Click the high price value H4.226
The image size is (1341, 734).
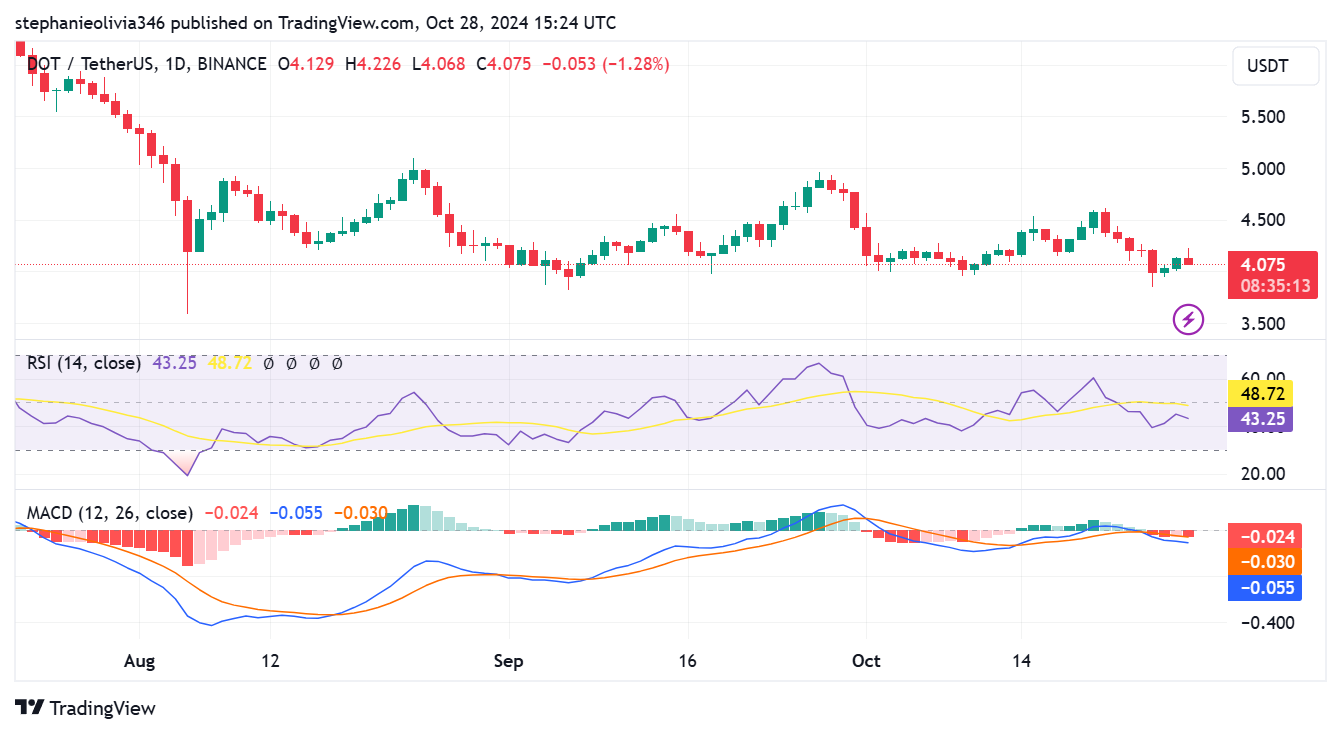click(373, 64)
